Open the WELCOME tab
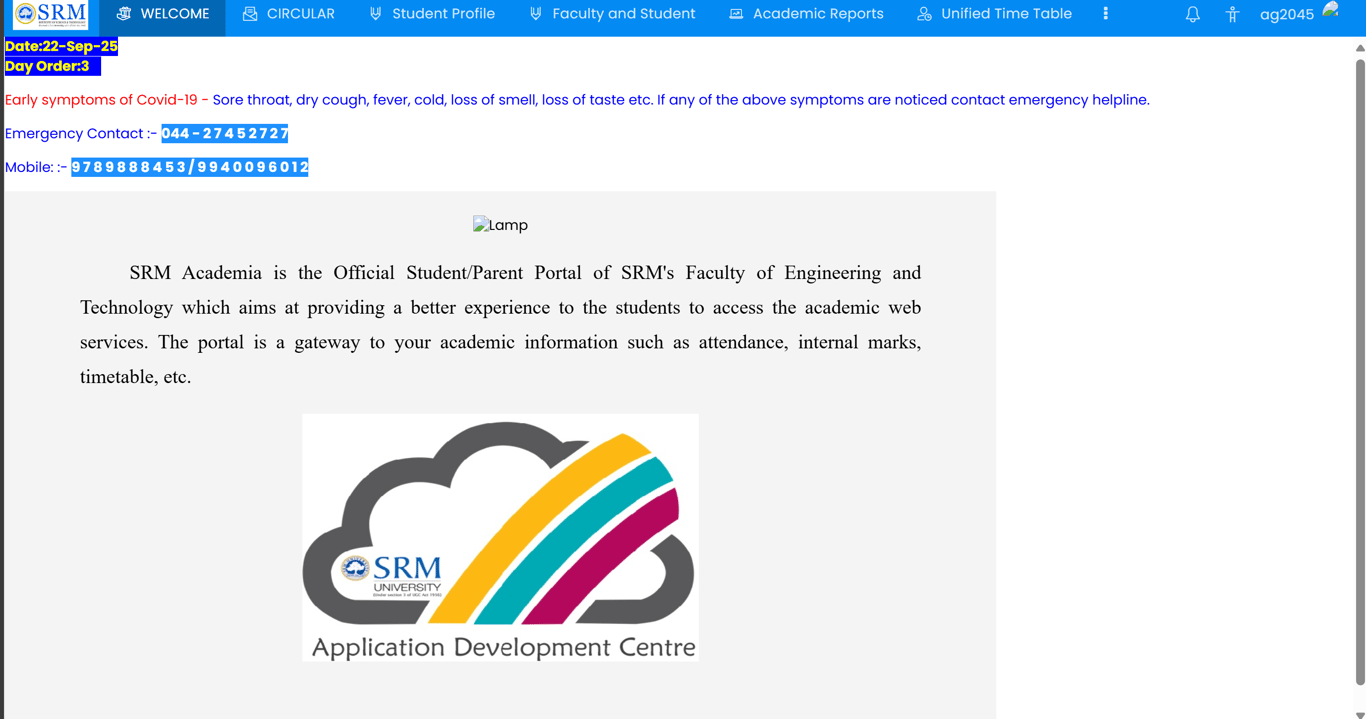Screen dimensions: 1366x719 coord(162,15)
